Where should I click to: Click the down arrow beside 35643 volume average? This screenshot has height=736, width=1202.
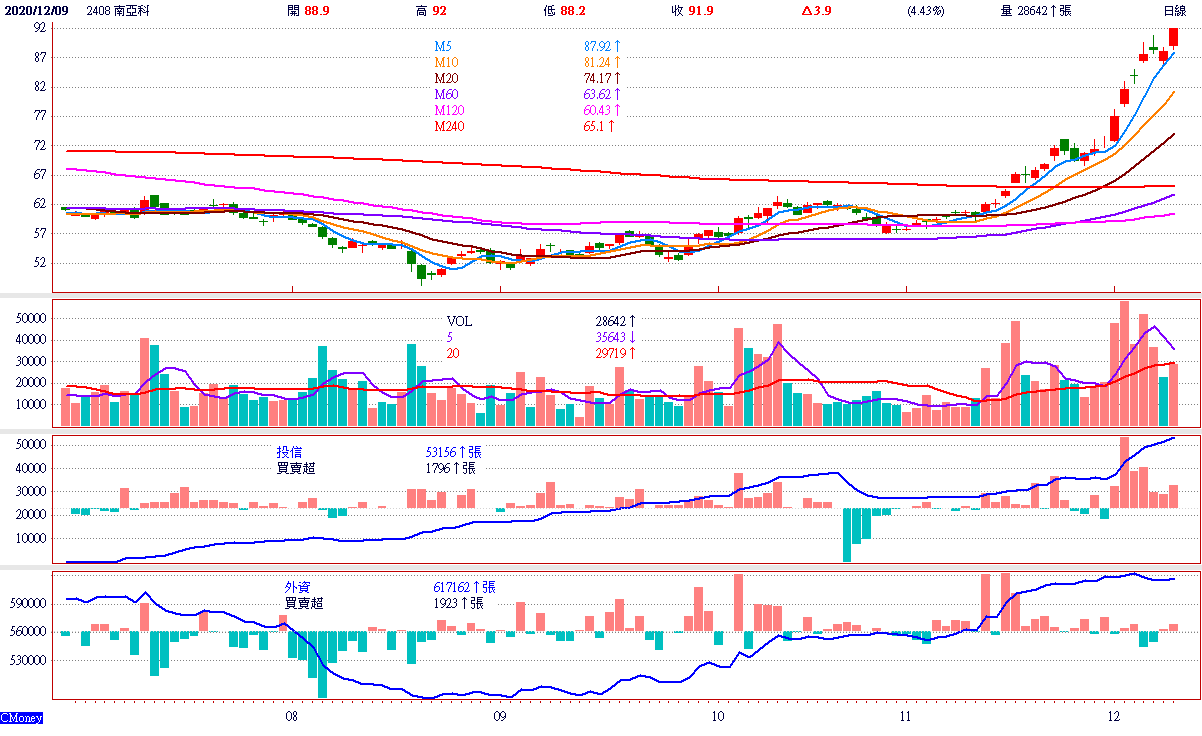(632, 337)
